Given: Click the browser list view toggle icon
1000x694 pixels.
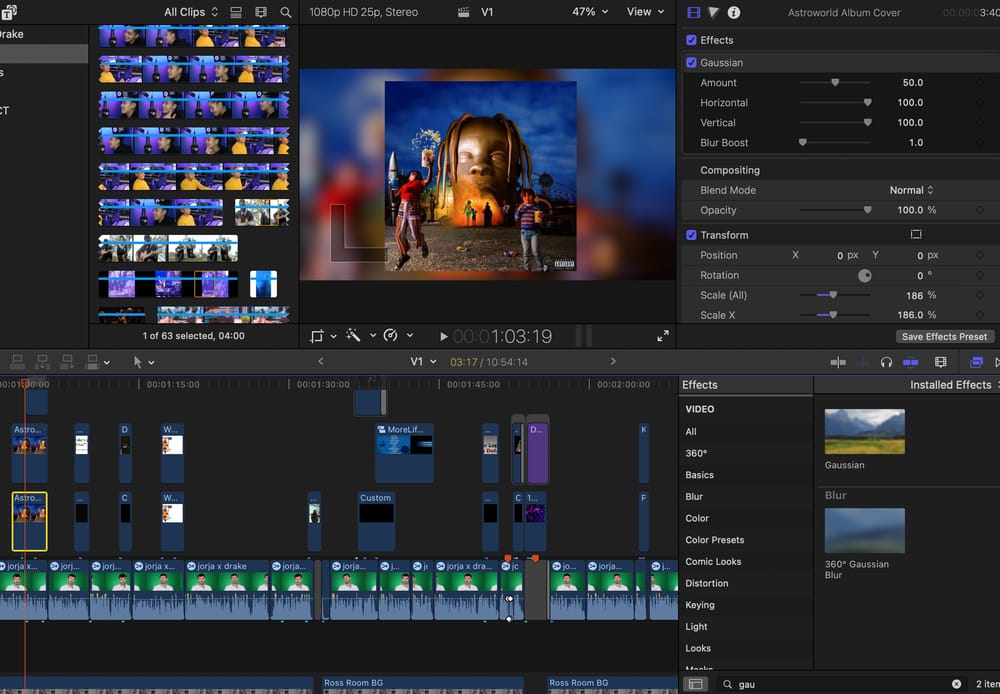Looking at the screenshot, I should 236,12.
